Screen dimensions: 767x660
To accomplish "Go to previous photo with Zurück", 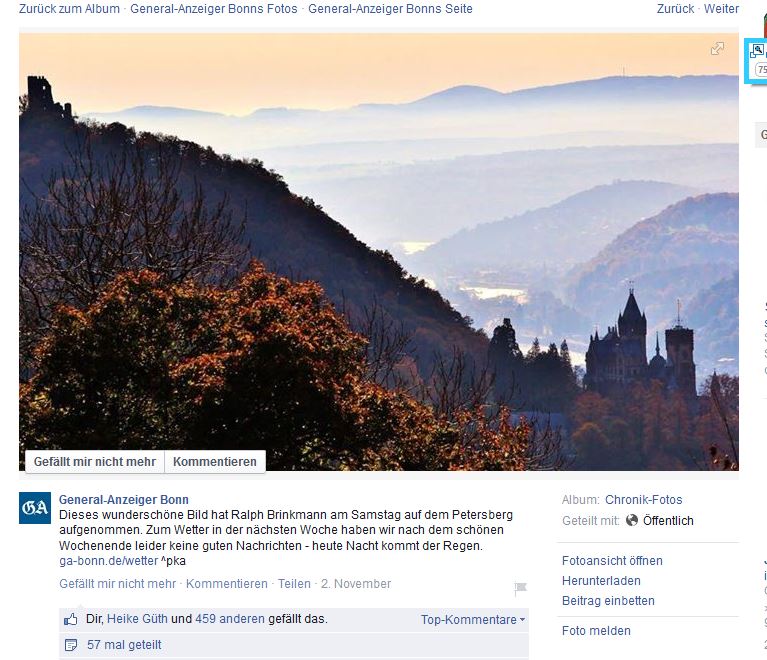I will (x=675, y=9).
